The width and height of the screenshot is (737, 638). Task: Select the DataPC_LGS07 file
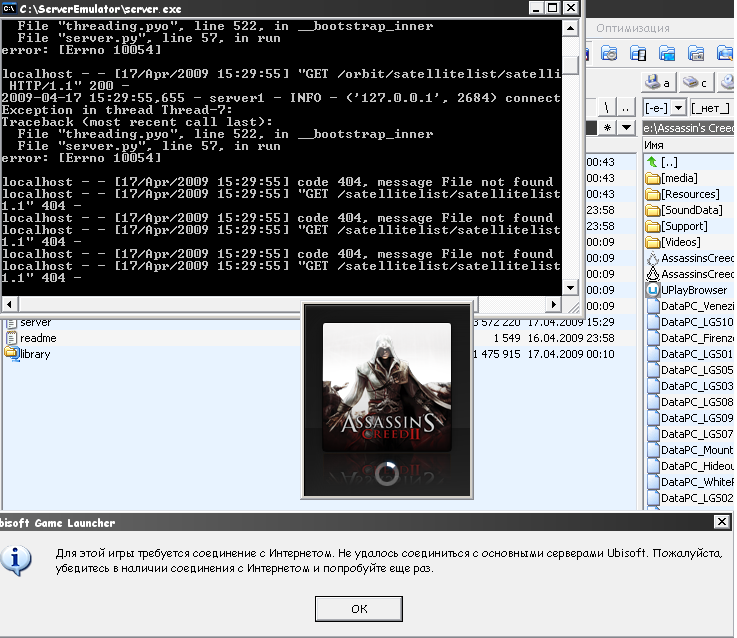coord(690,434)
